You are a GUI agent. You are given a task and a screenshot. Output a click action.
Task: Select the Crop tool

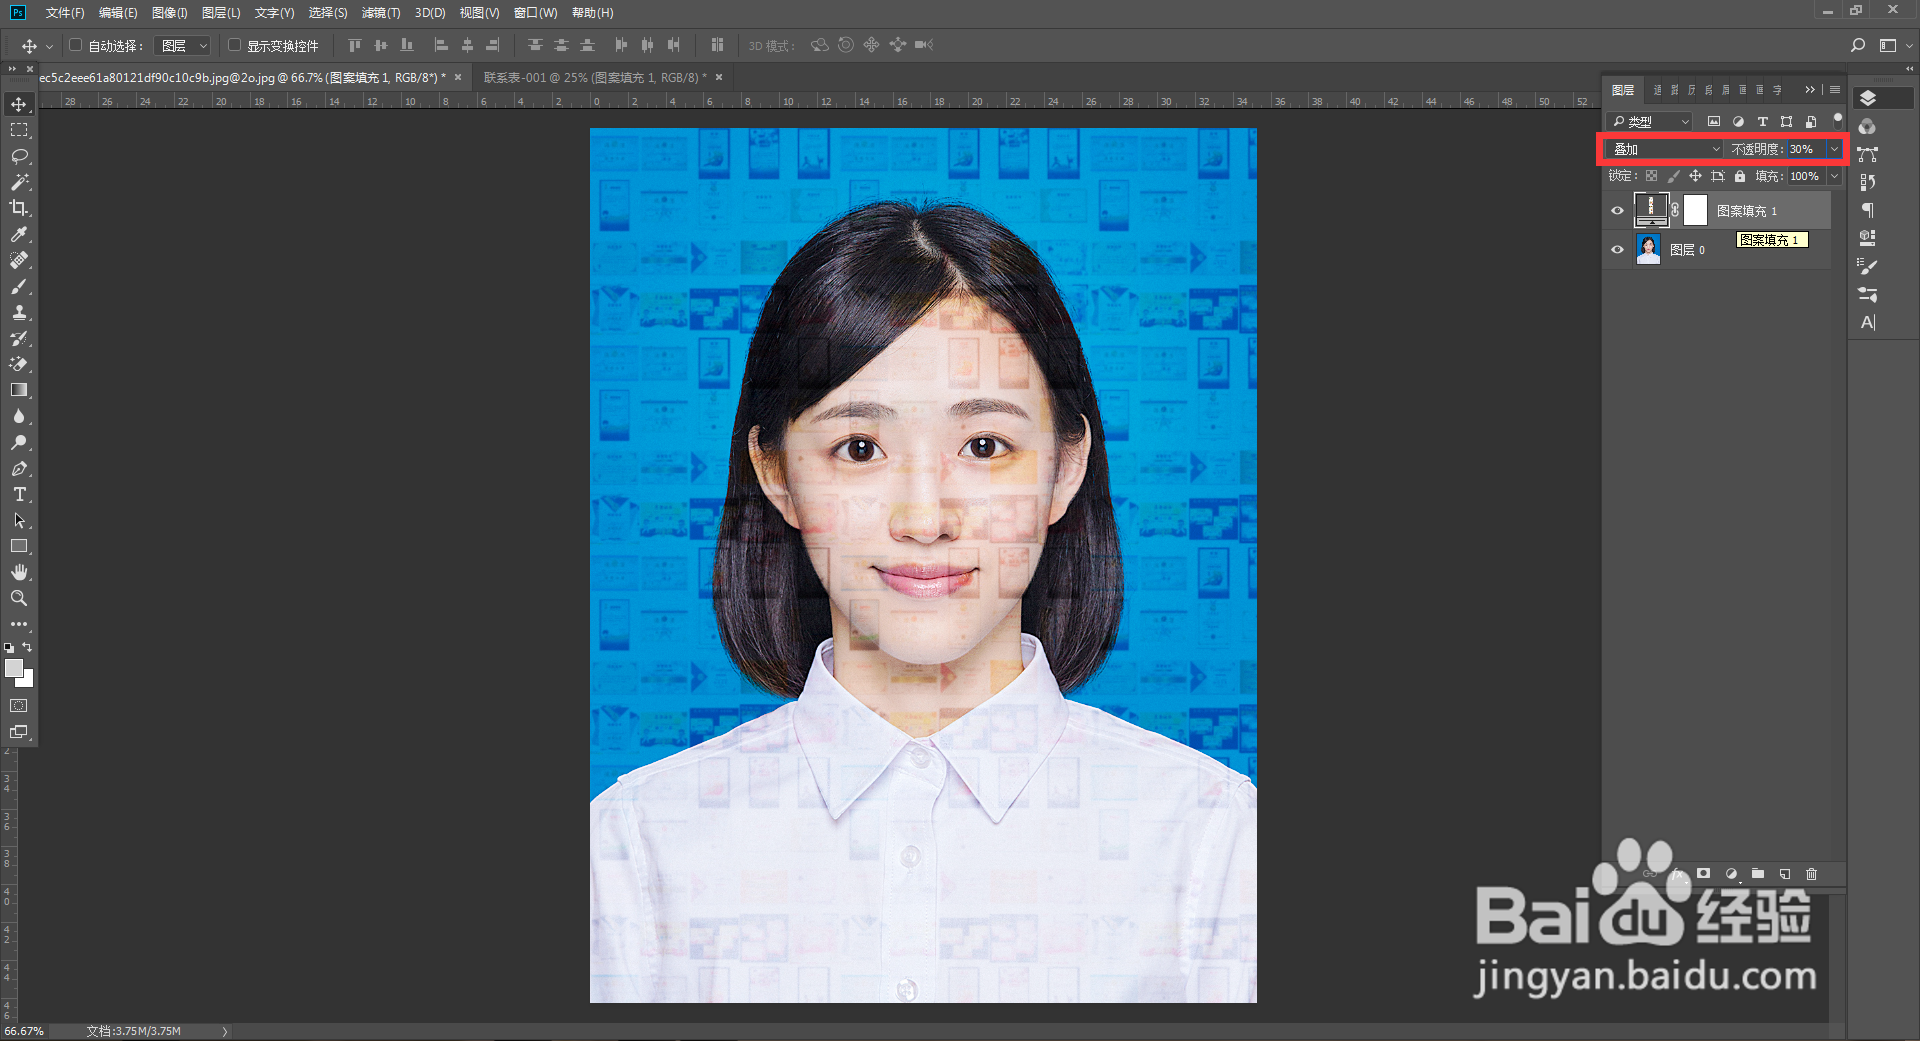coord(19,209)
